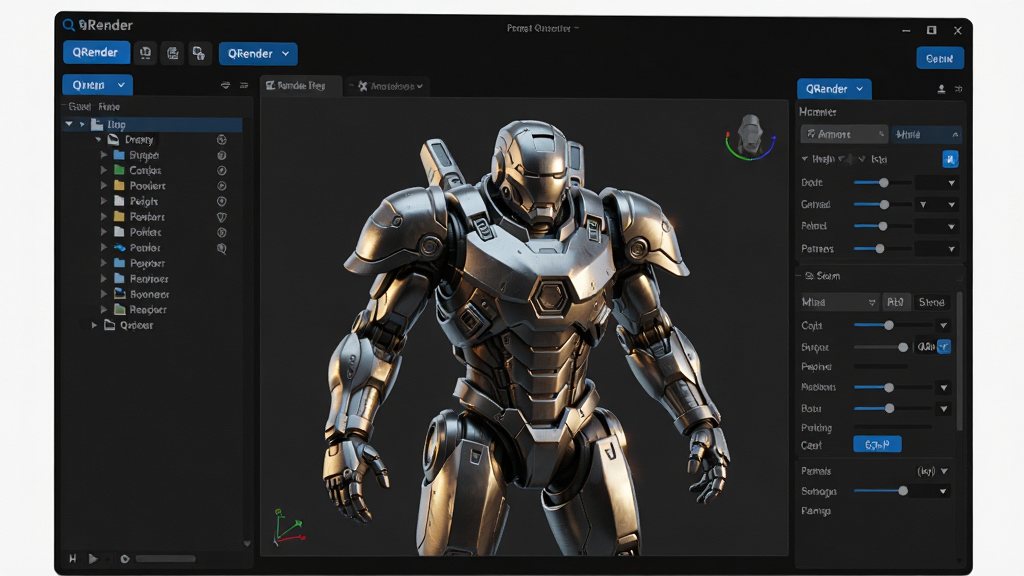Click the stacked-layers icon in the left panel header
This screenshot has width=1024, height=576.
pyautogui.click(x=225, y=86)
